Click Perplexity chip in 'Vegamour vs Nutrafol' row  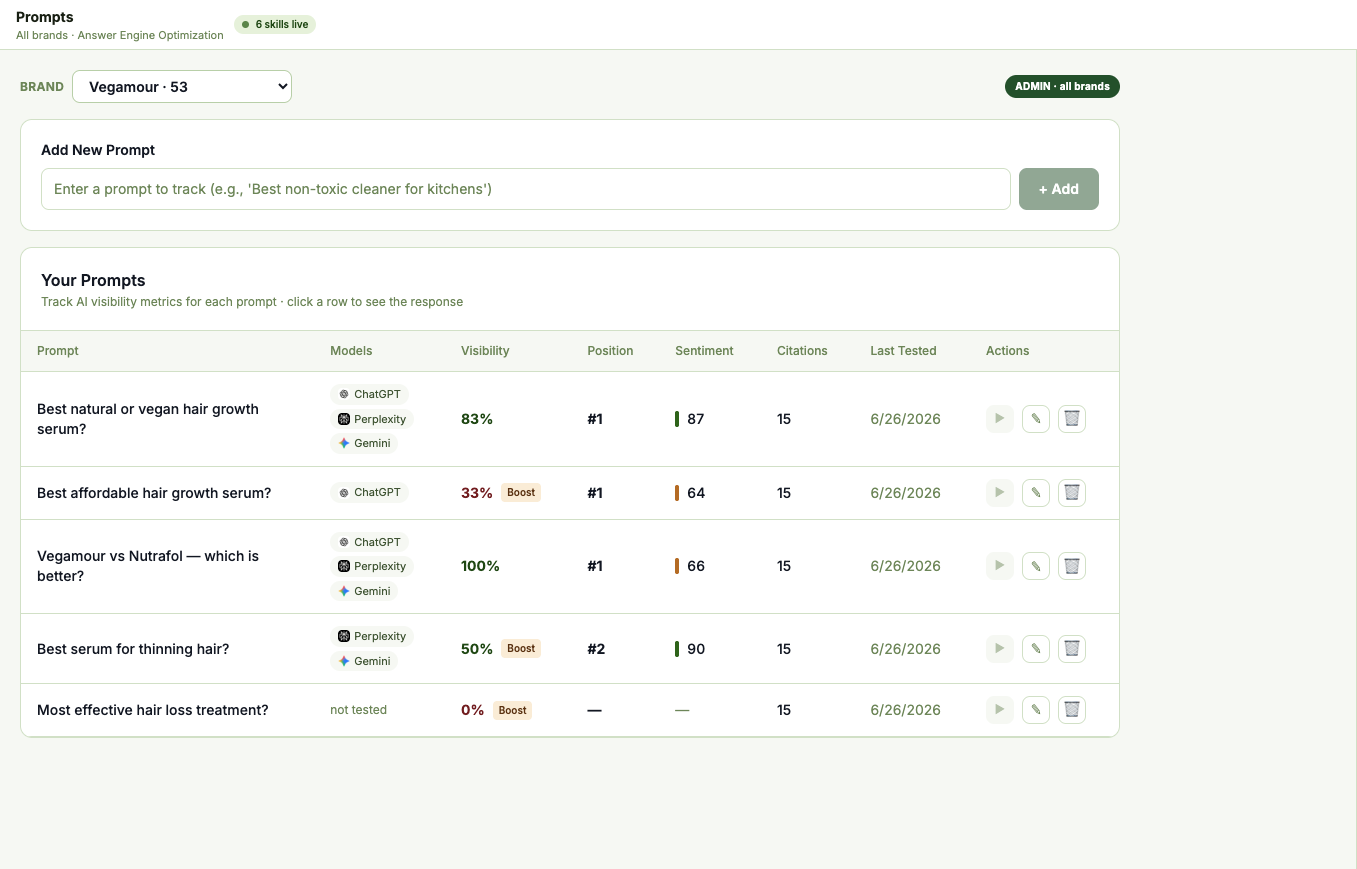[x=372, y=566]
